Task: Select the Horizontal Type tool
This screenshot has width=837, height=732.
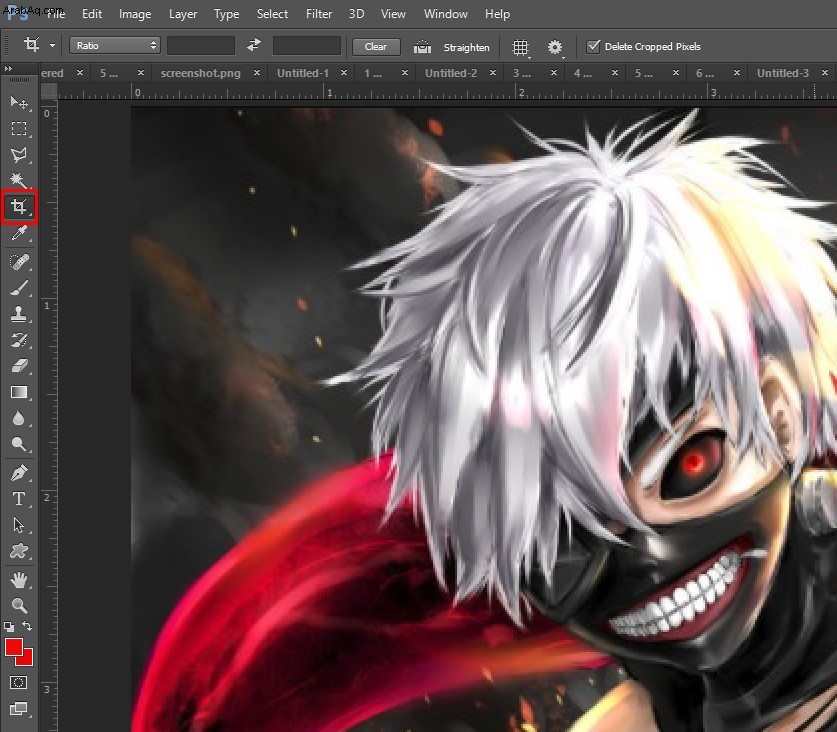Action: 19,499
